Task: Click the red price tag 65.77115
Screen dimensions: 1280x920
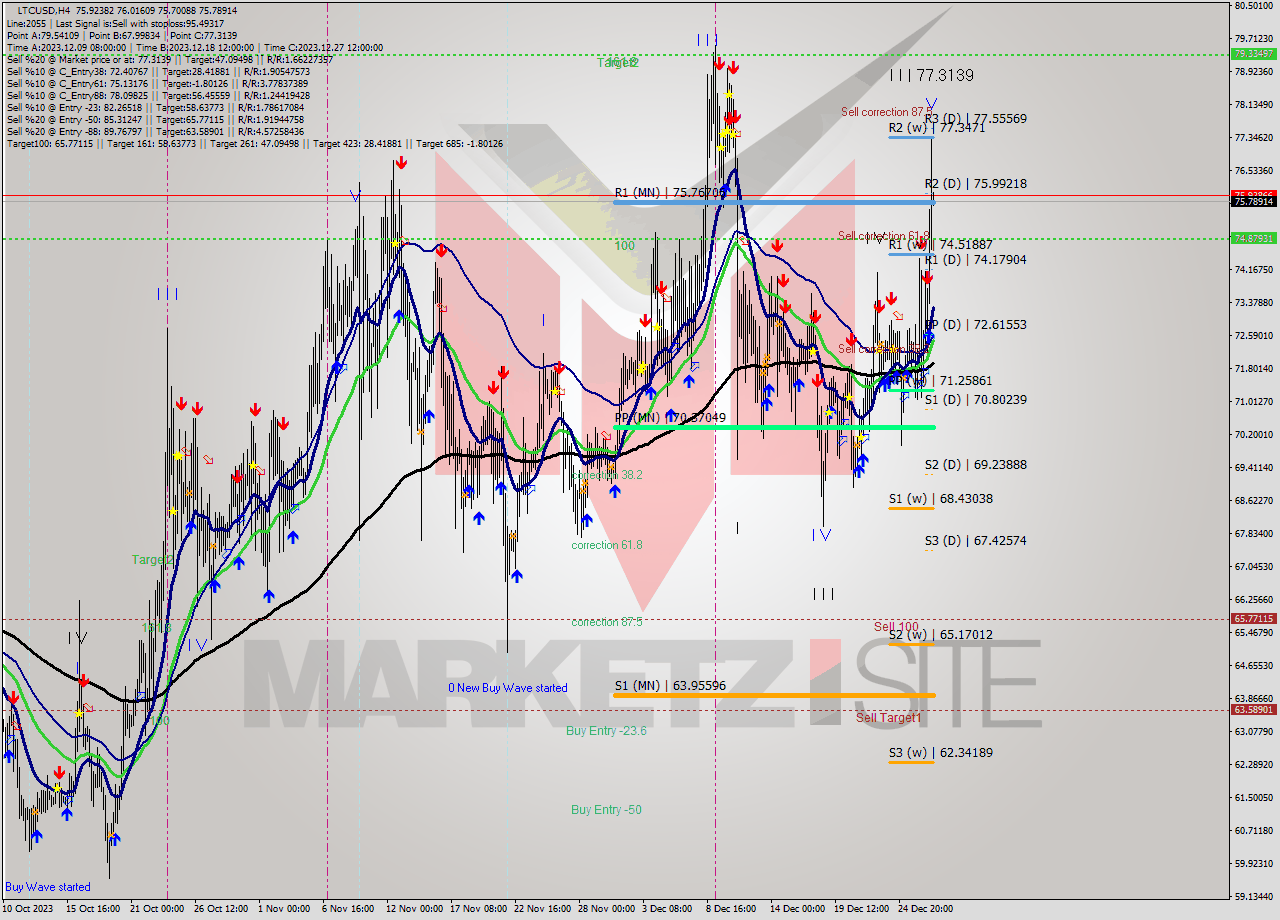Action: pyautogui.click(x=1253, y=619)
